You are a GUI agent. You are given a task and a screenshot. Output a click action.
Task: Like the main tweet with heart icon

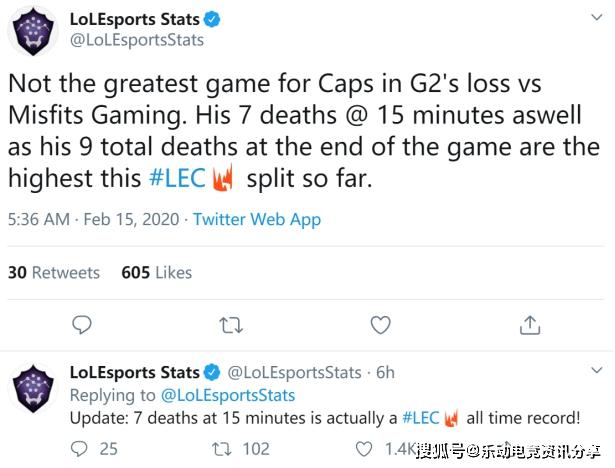[380, 325]
